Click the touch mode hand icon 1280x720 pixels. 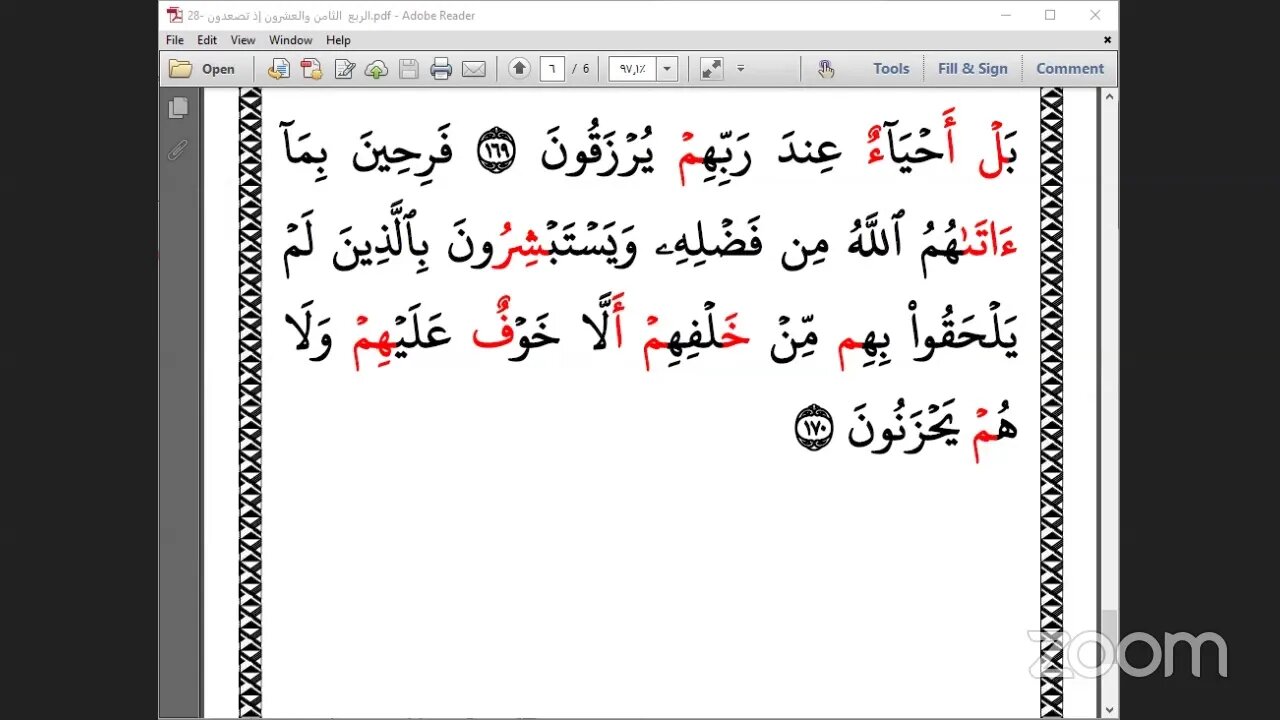[826, 69]
